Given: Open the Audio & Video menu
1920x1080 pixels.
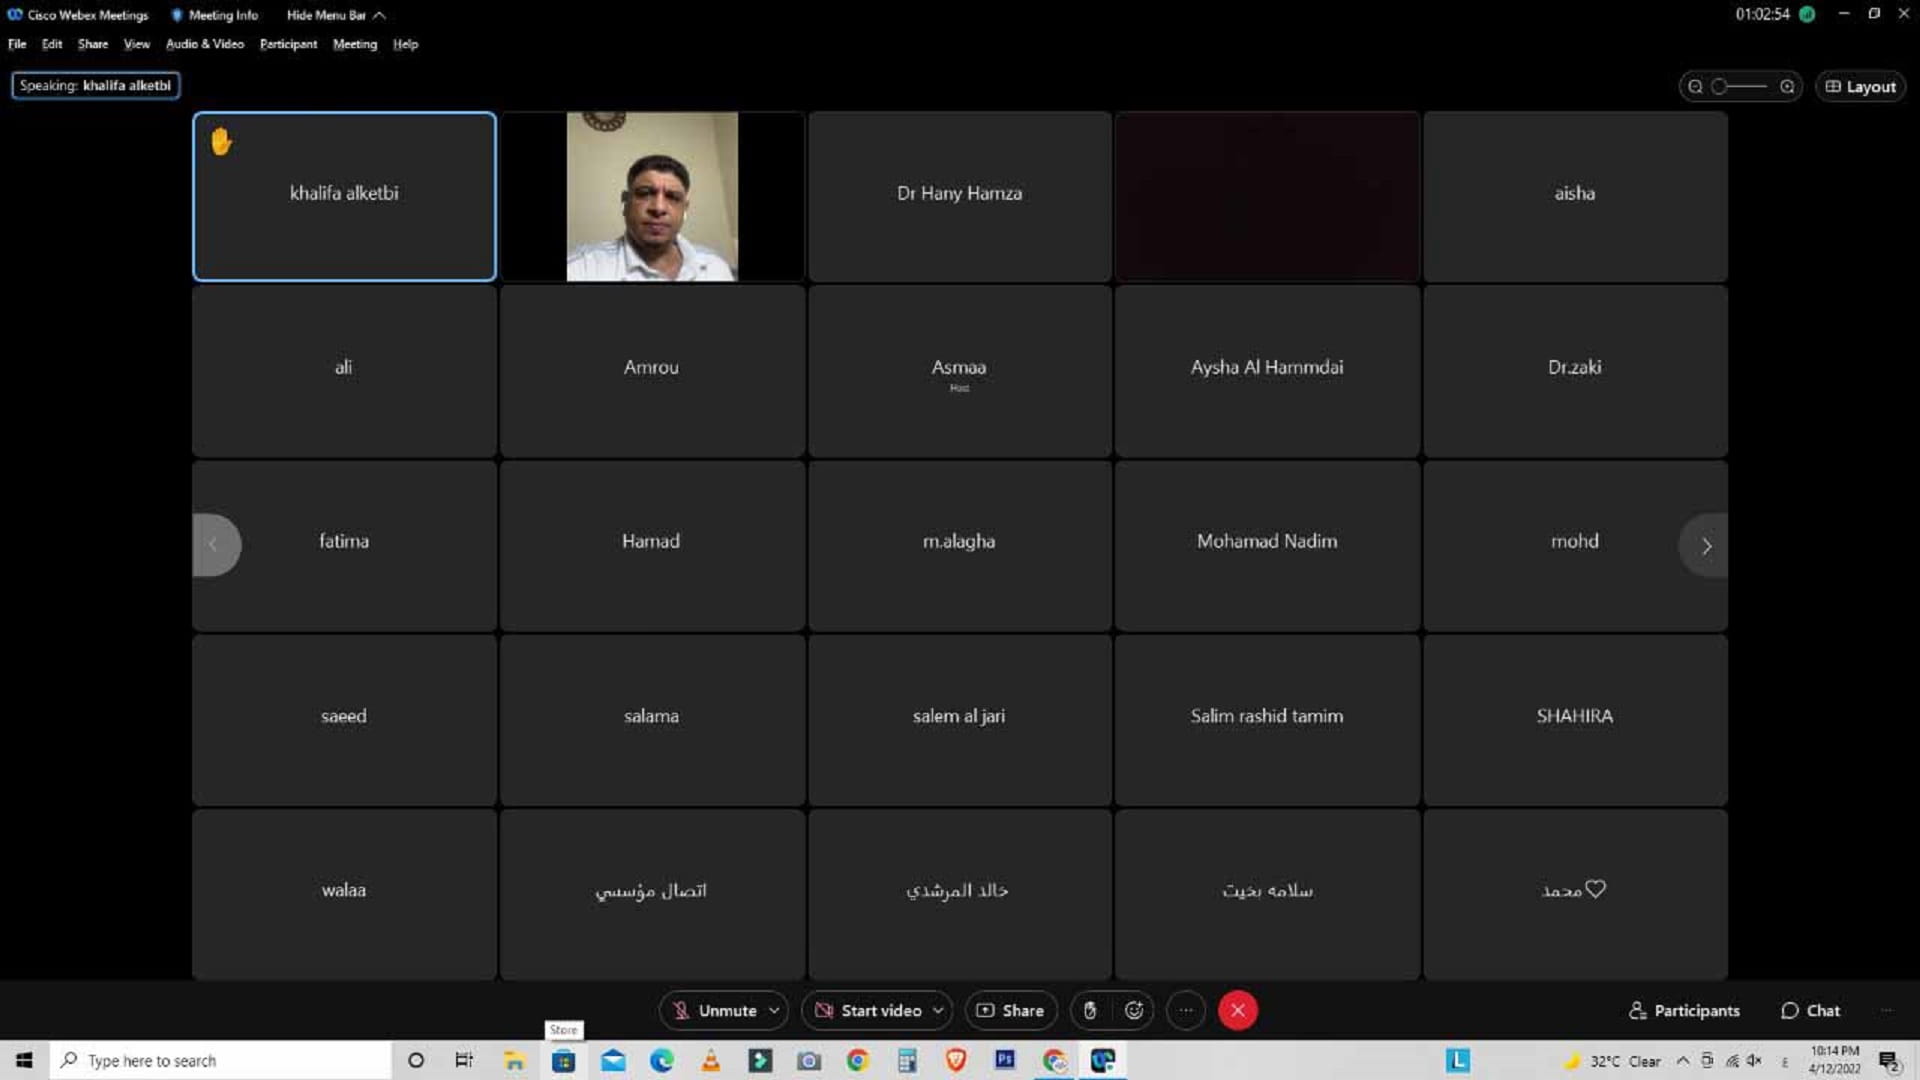Looking at the screenshot, I should 204,44.
